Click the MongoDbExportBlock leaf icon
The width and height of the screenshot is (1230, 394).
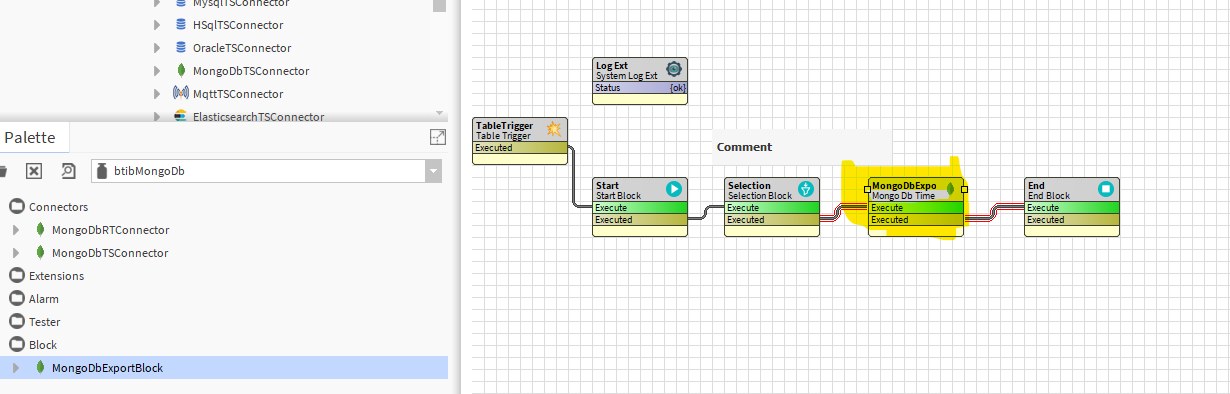[39, 368]
